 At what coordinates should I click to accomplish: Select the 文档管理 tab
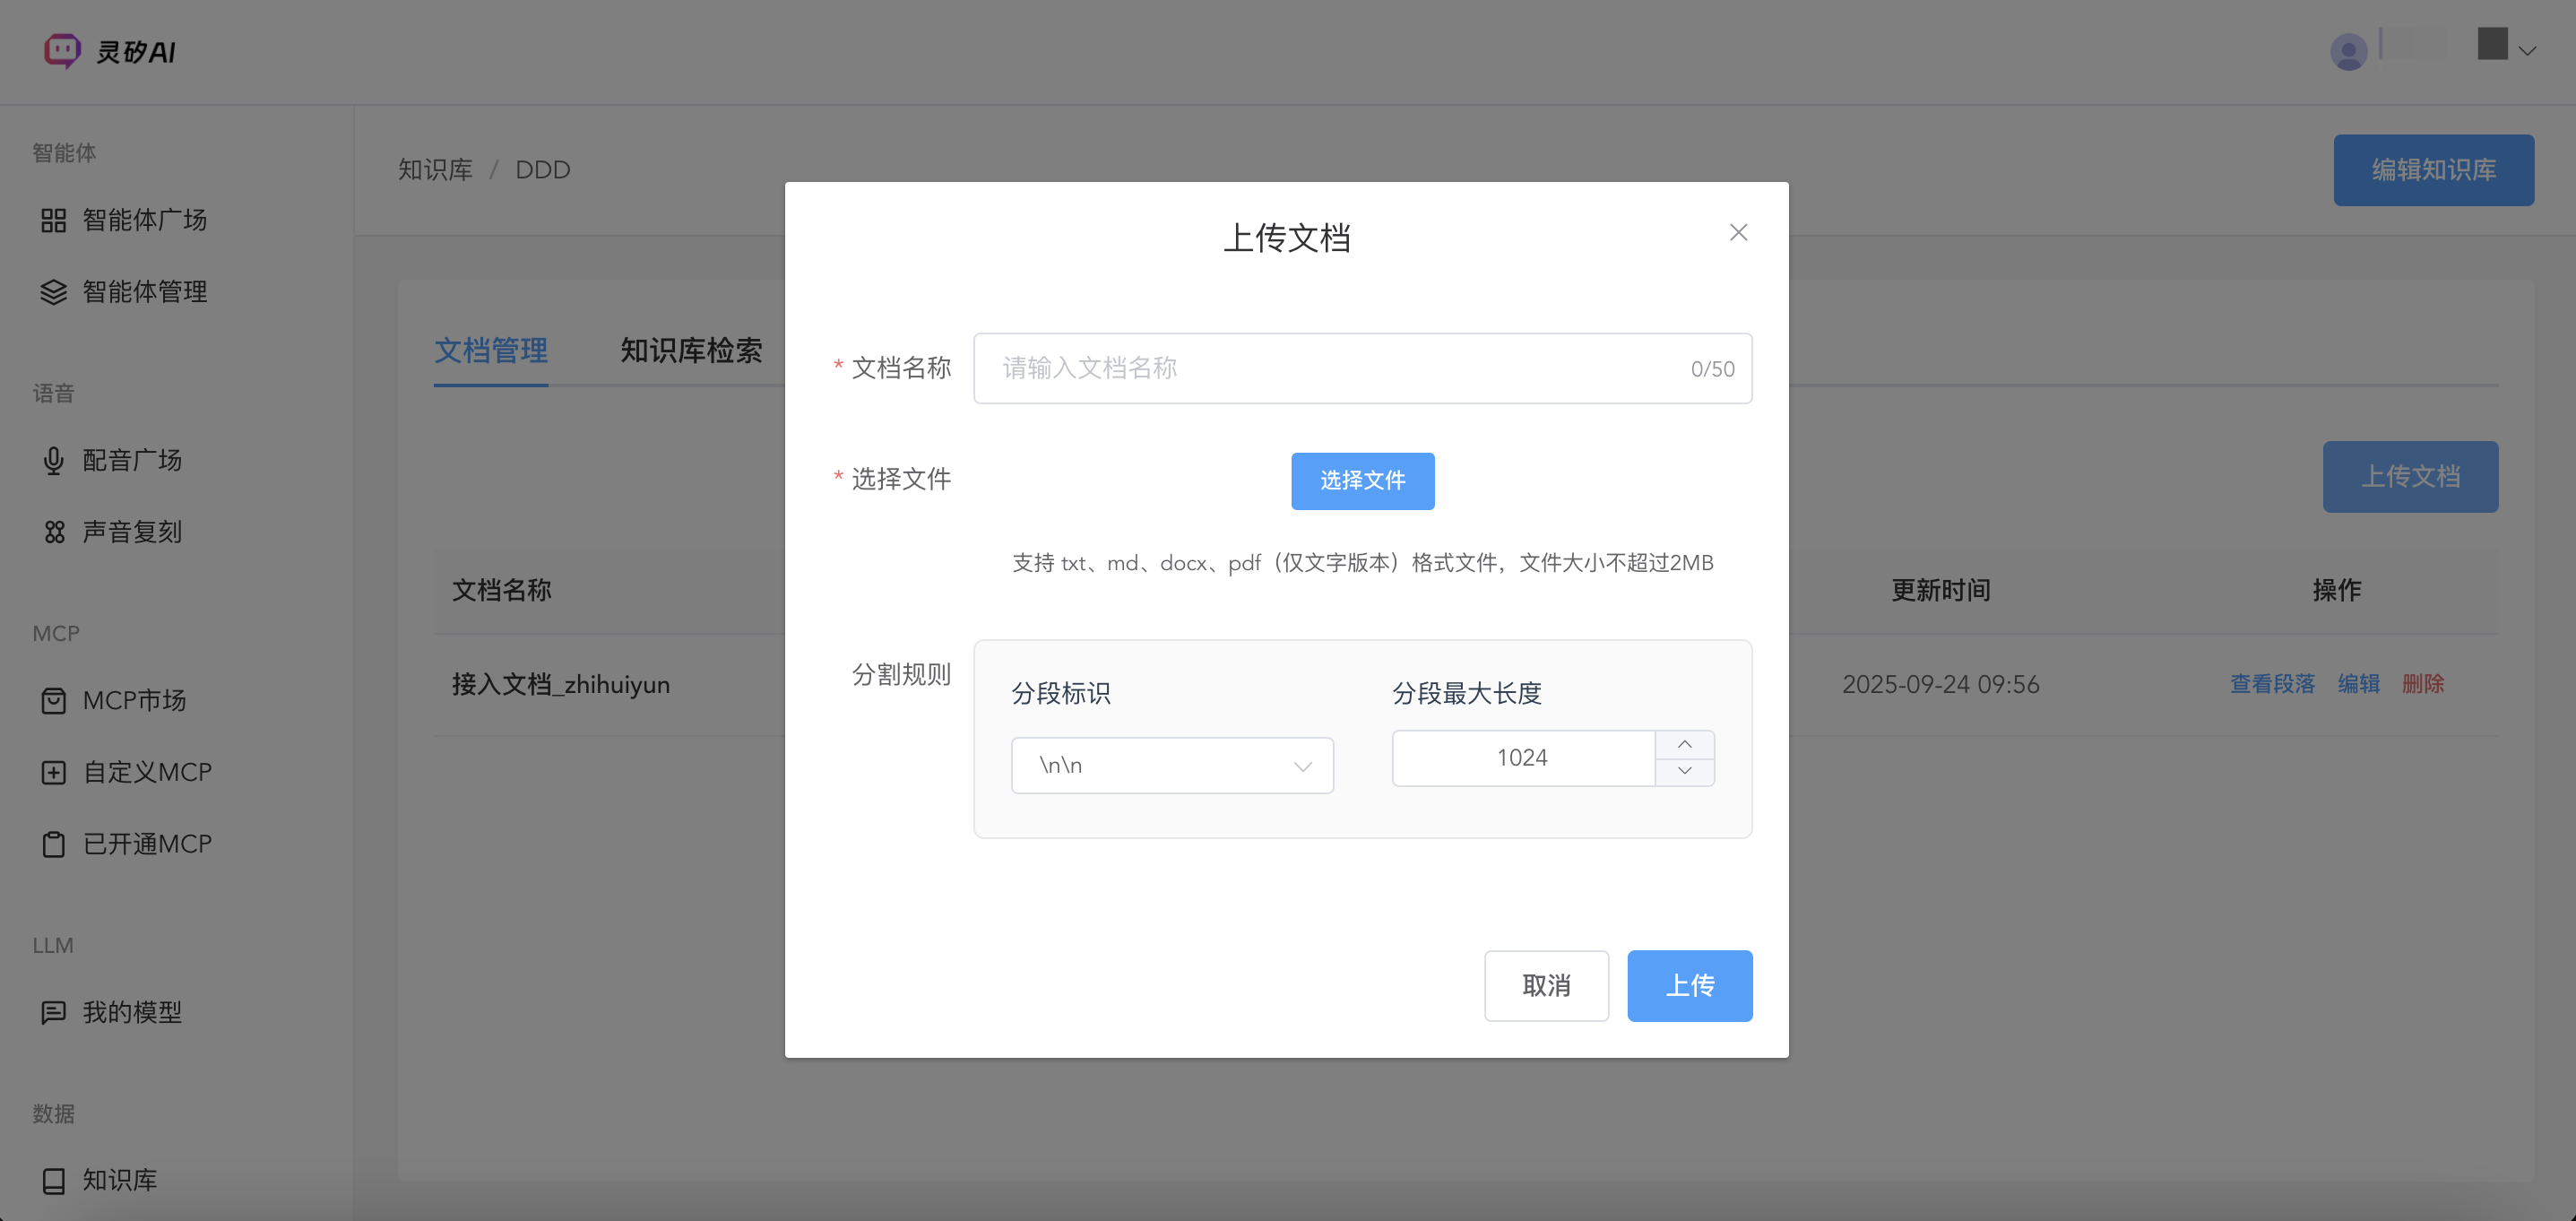pos(491,350)
